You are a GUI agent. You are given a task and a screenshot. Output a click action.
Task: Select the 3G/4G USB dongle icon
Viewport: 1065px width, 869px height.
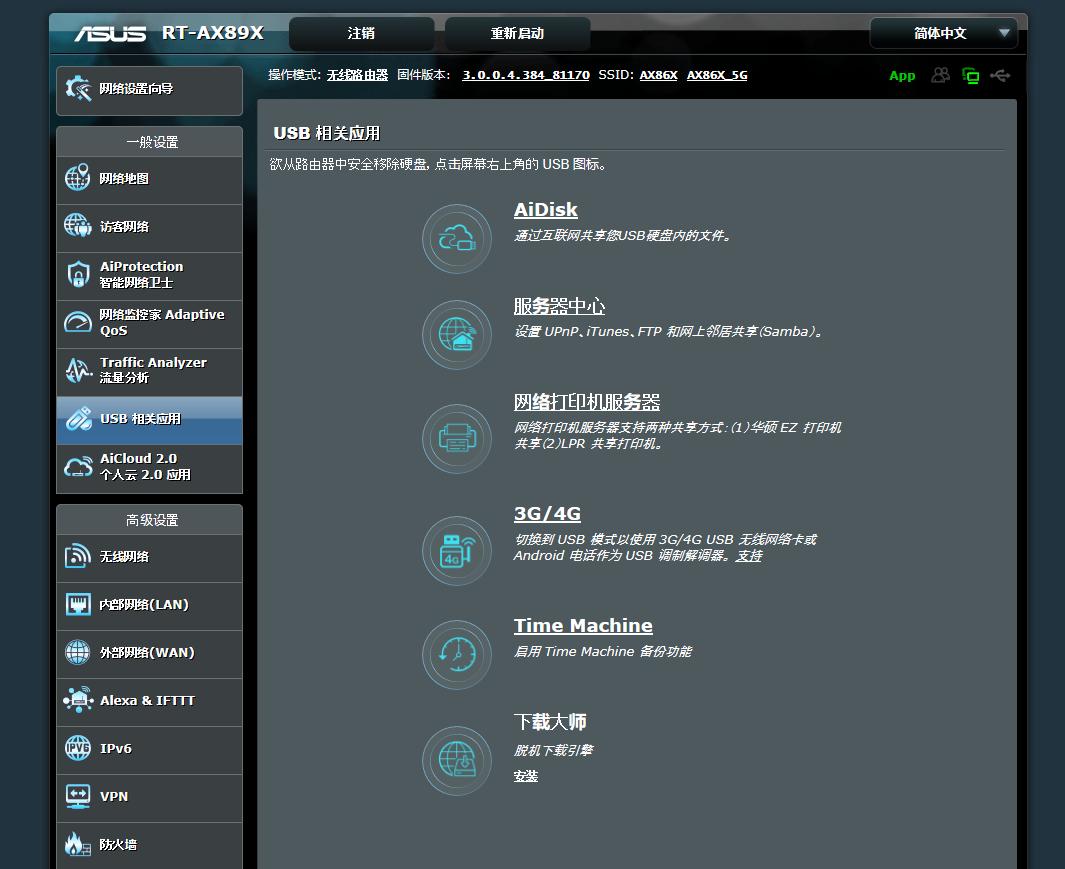click(x=456, y=550)
